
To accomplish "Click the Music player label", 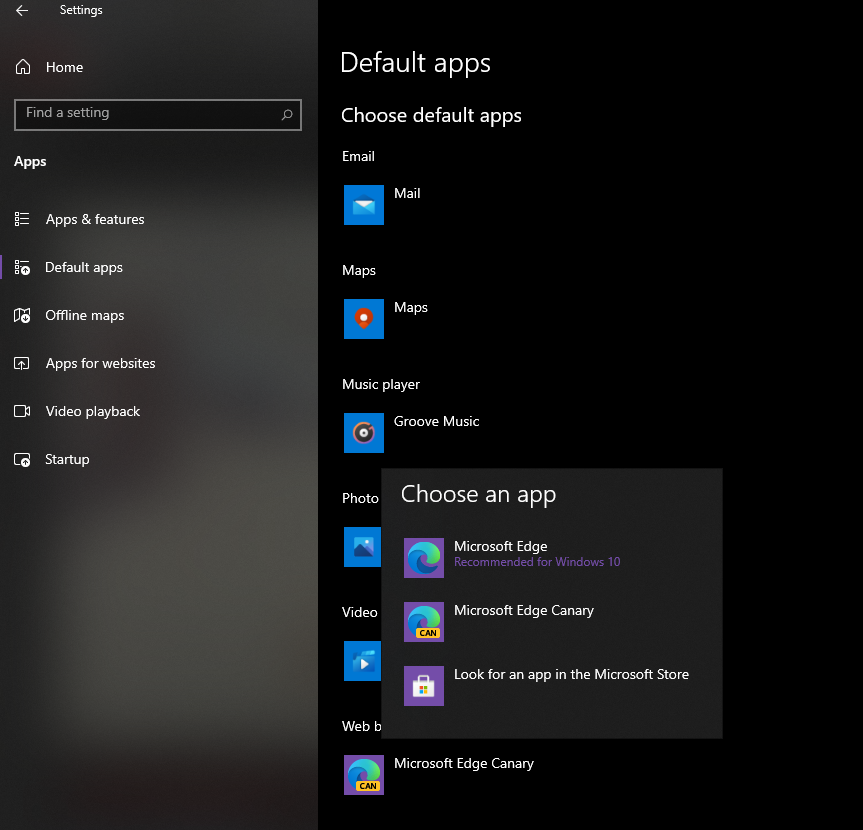I will pyautogui.click(x=381, y=384).
